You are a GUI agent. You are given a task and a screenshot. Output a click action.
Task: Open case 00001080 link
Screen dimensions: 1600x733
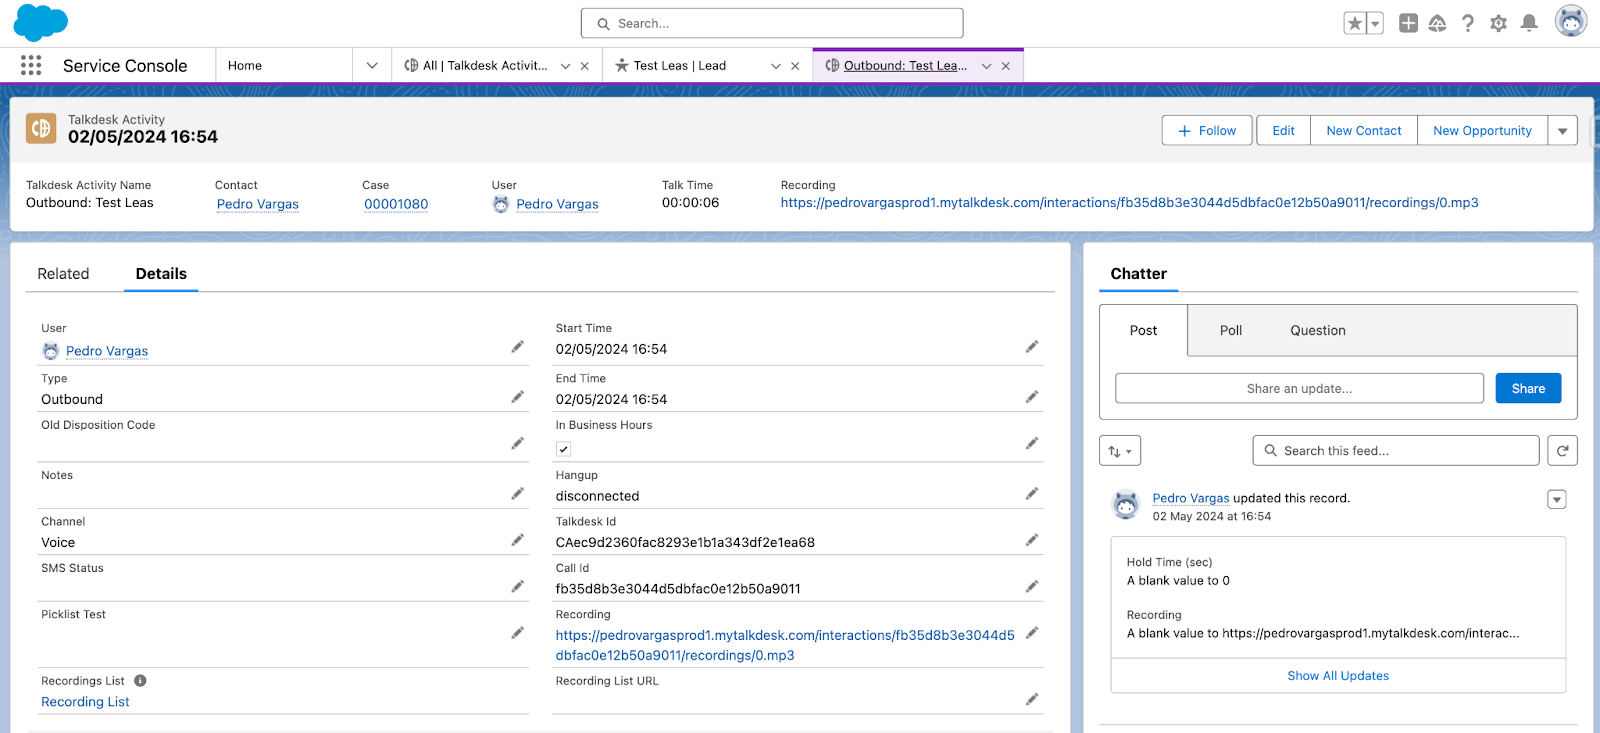click(x=396, y=204)
